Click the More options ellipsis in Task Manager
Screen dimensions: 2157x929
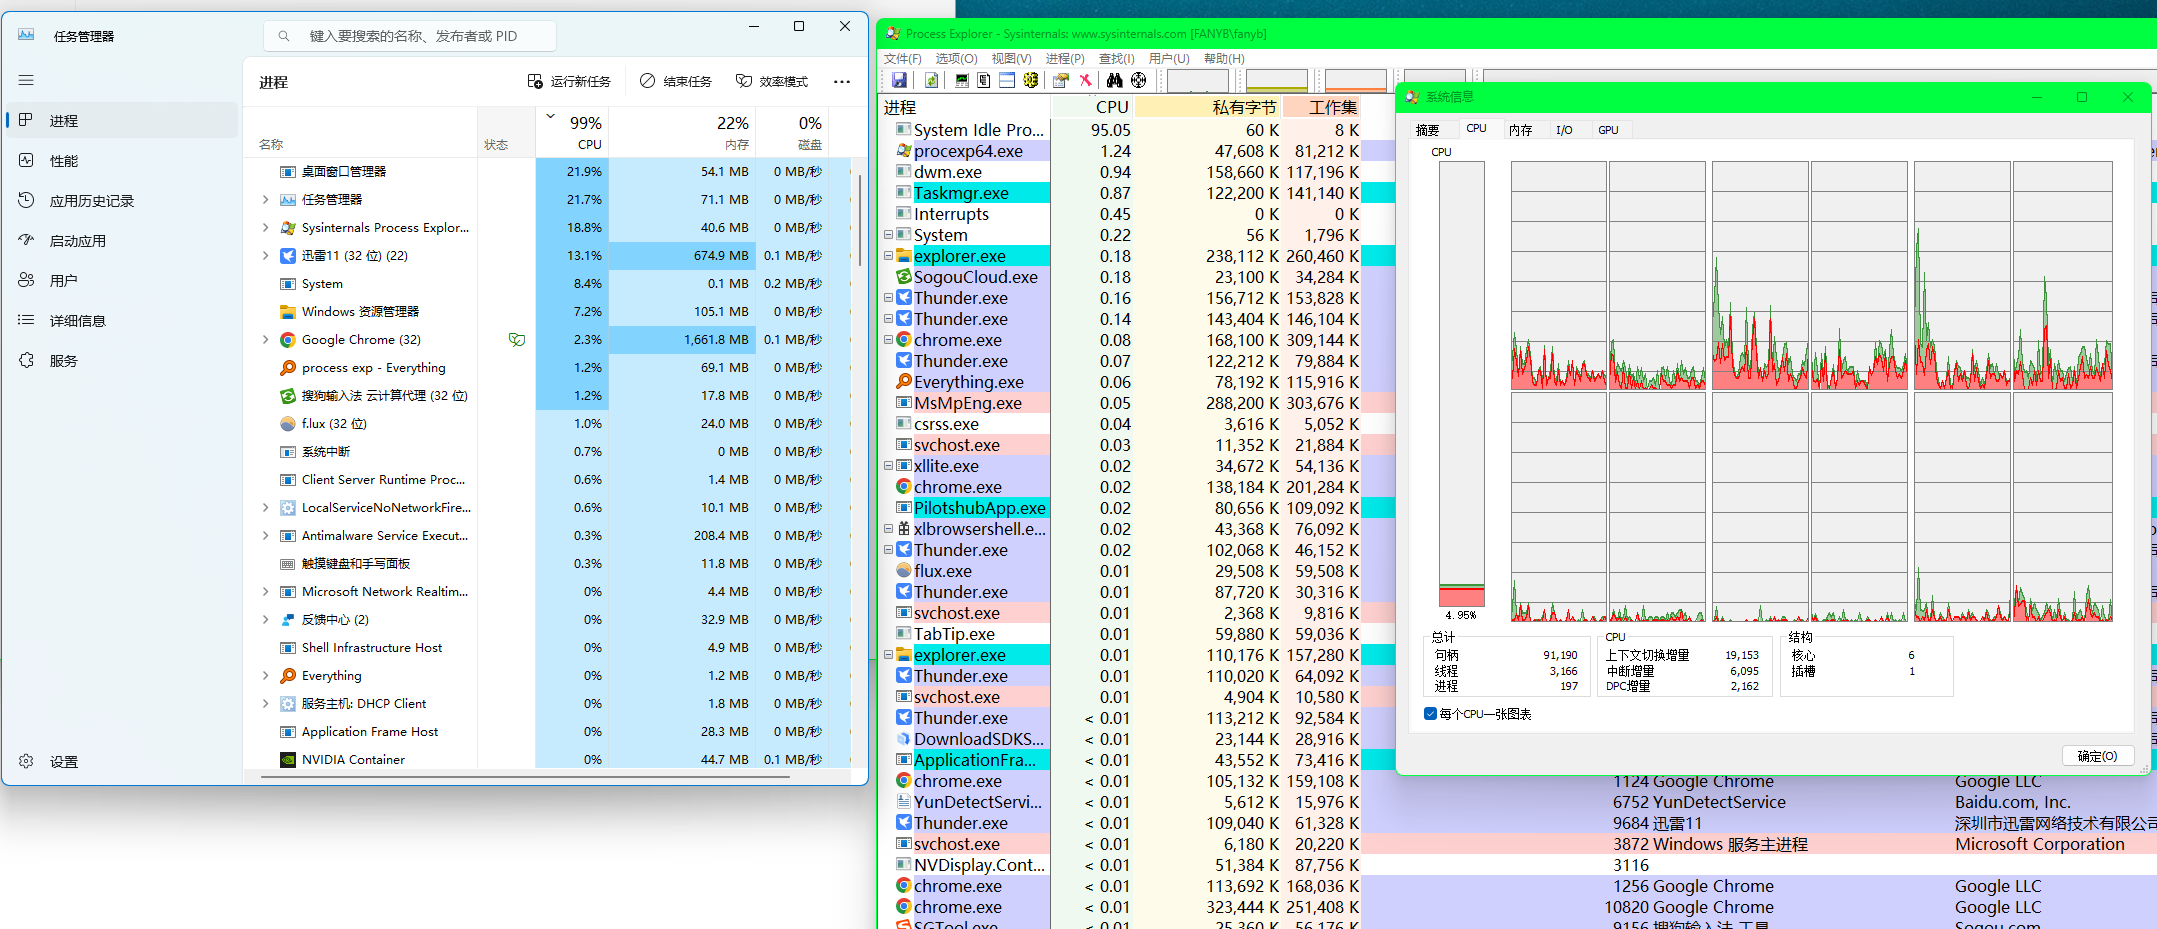point(842,82)
